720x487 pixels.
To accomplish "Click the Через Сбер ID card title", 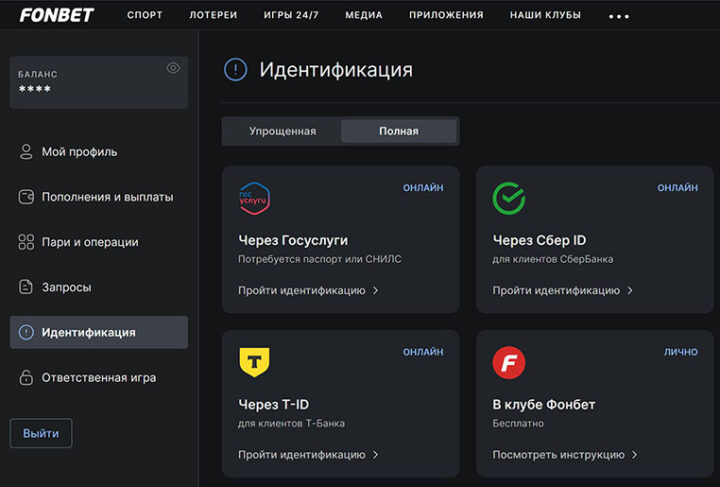I will tap(539, 241).
